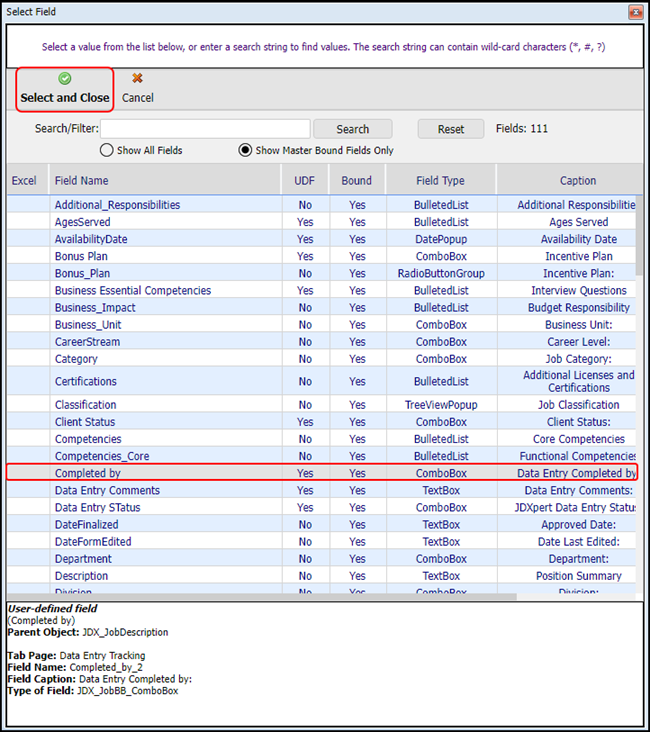Click the green Select and Close checkmark icon
Screen dimensions: 650x732
[x=65, y=78]
